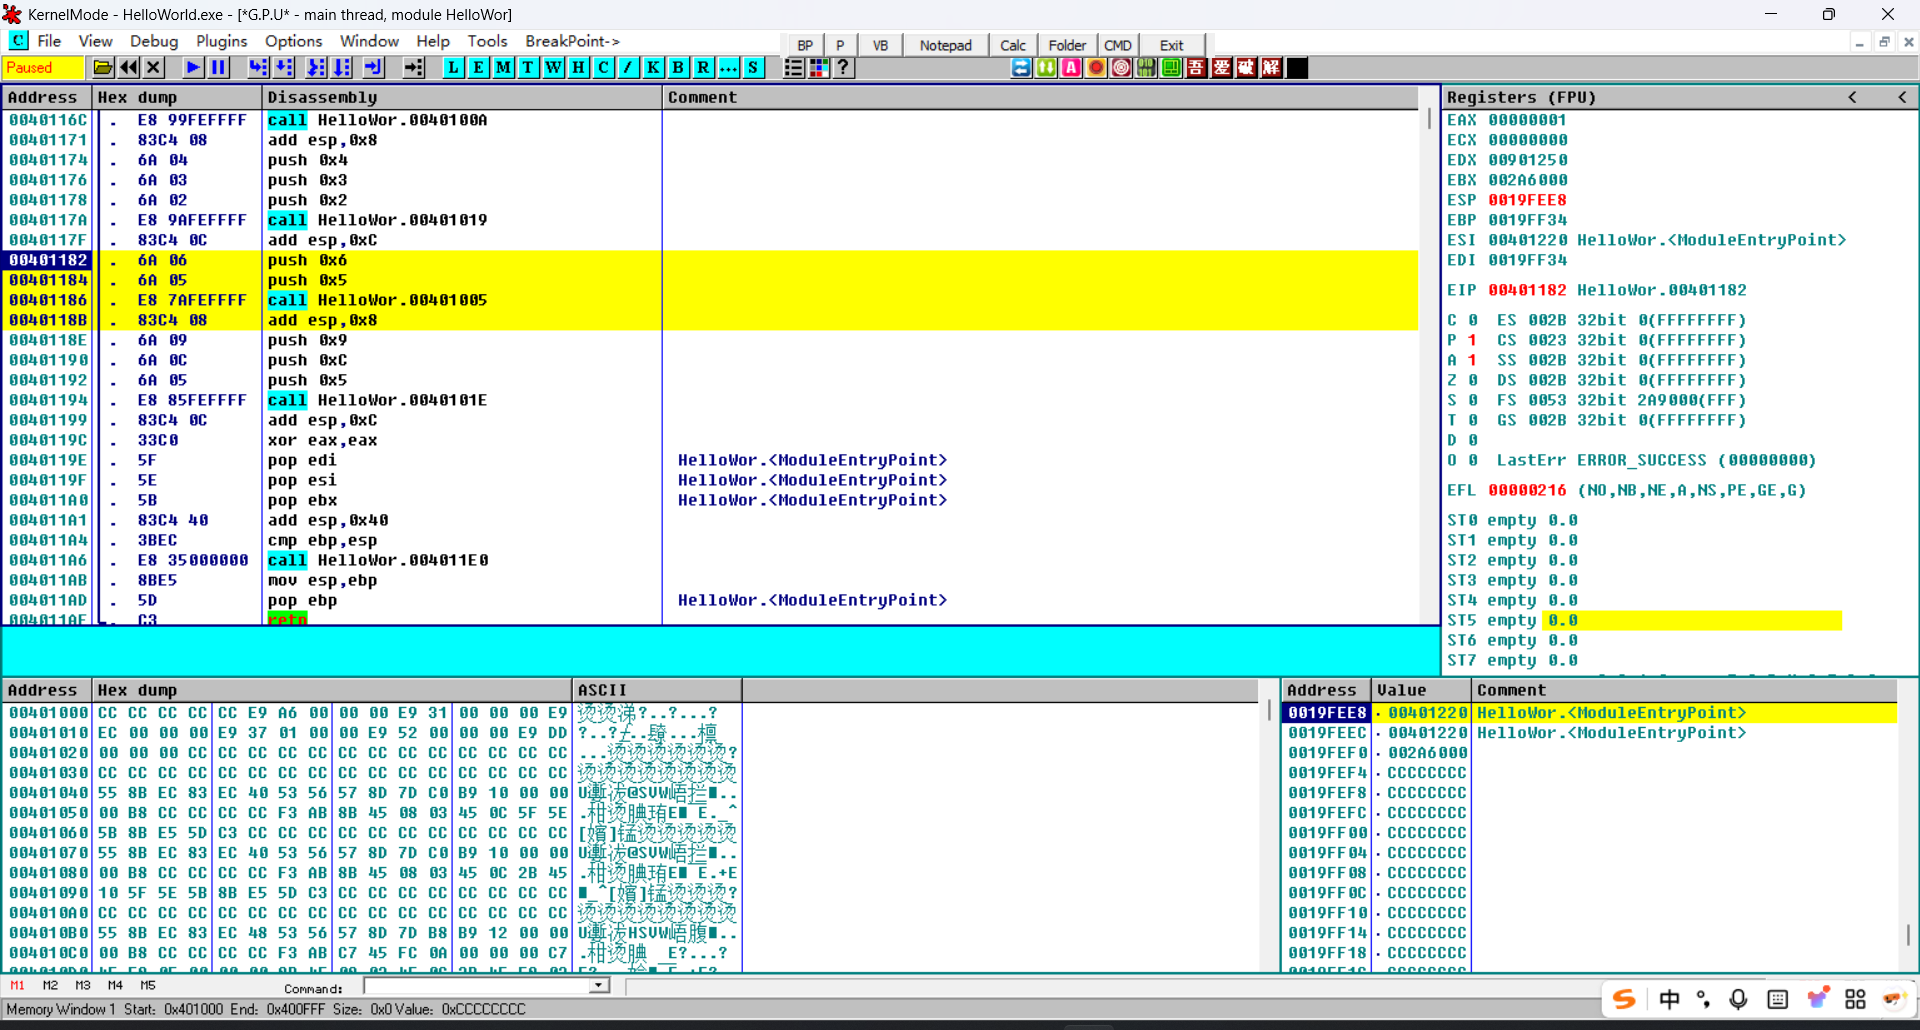1920x1030 pixels.
Task: Click rightmost arrow in Registers header
Action: [1902, 97]
